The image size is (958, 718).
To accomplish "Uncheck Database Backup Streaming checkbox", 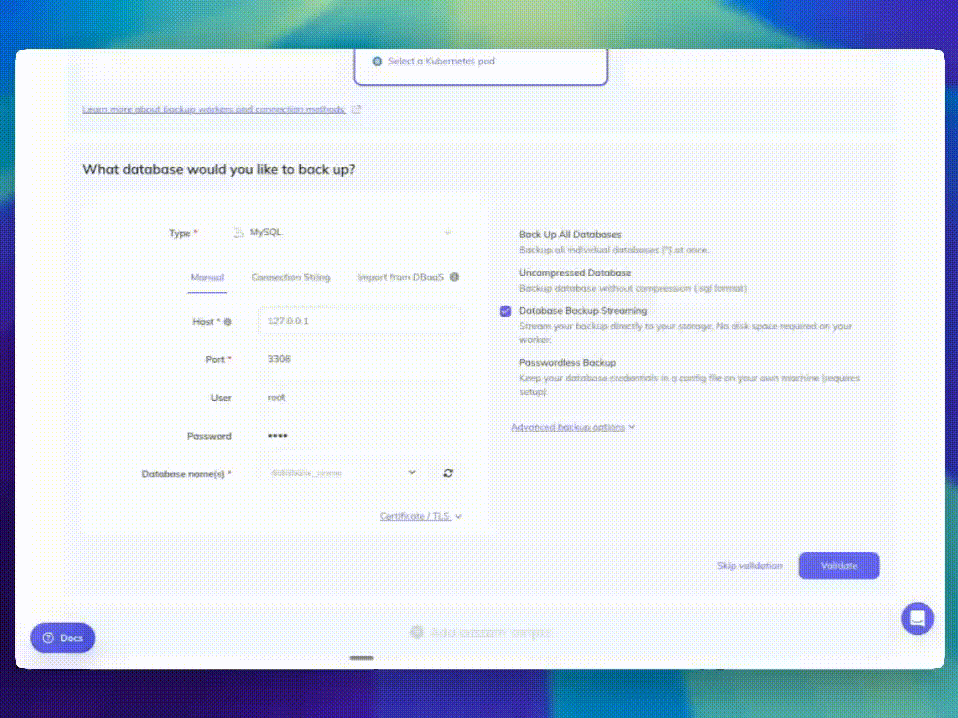I will click(506, 311).
